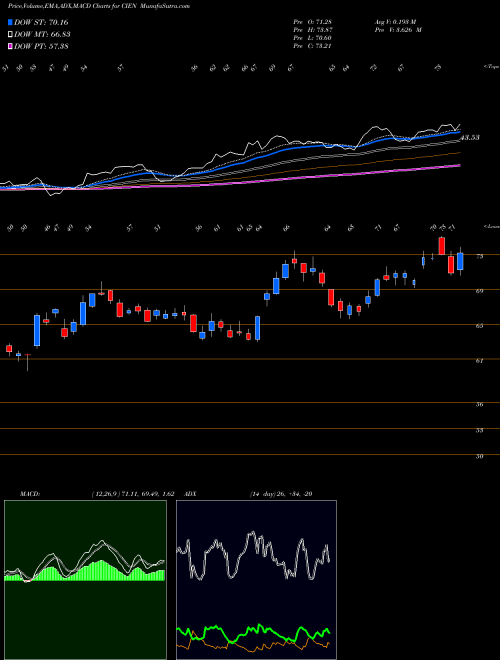Click the 33 axis label
The width and height of the screenshot is (500, 660).
click(x=479, y=431)
